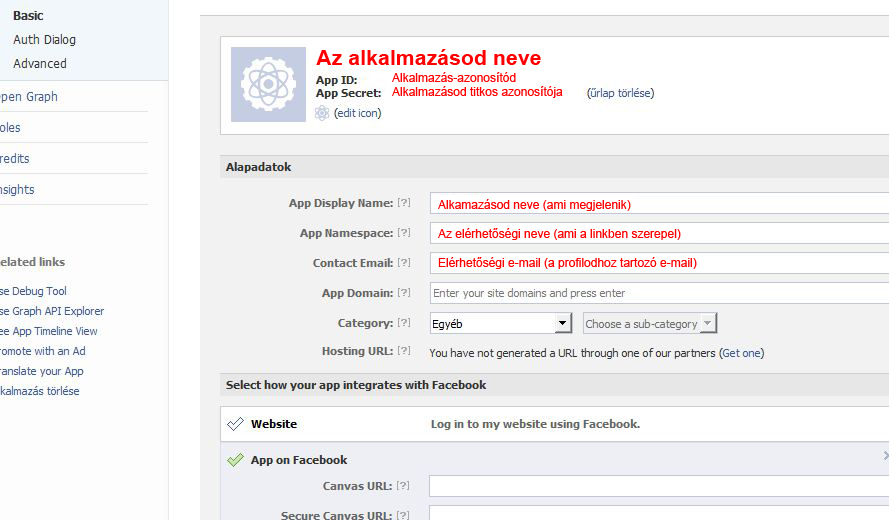The height and width of the screenshot is (520, 889).
Task: Click the Translate your App link
Action: coord(42,371)
